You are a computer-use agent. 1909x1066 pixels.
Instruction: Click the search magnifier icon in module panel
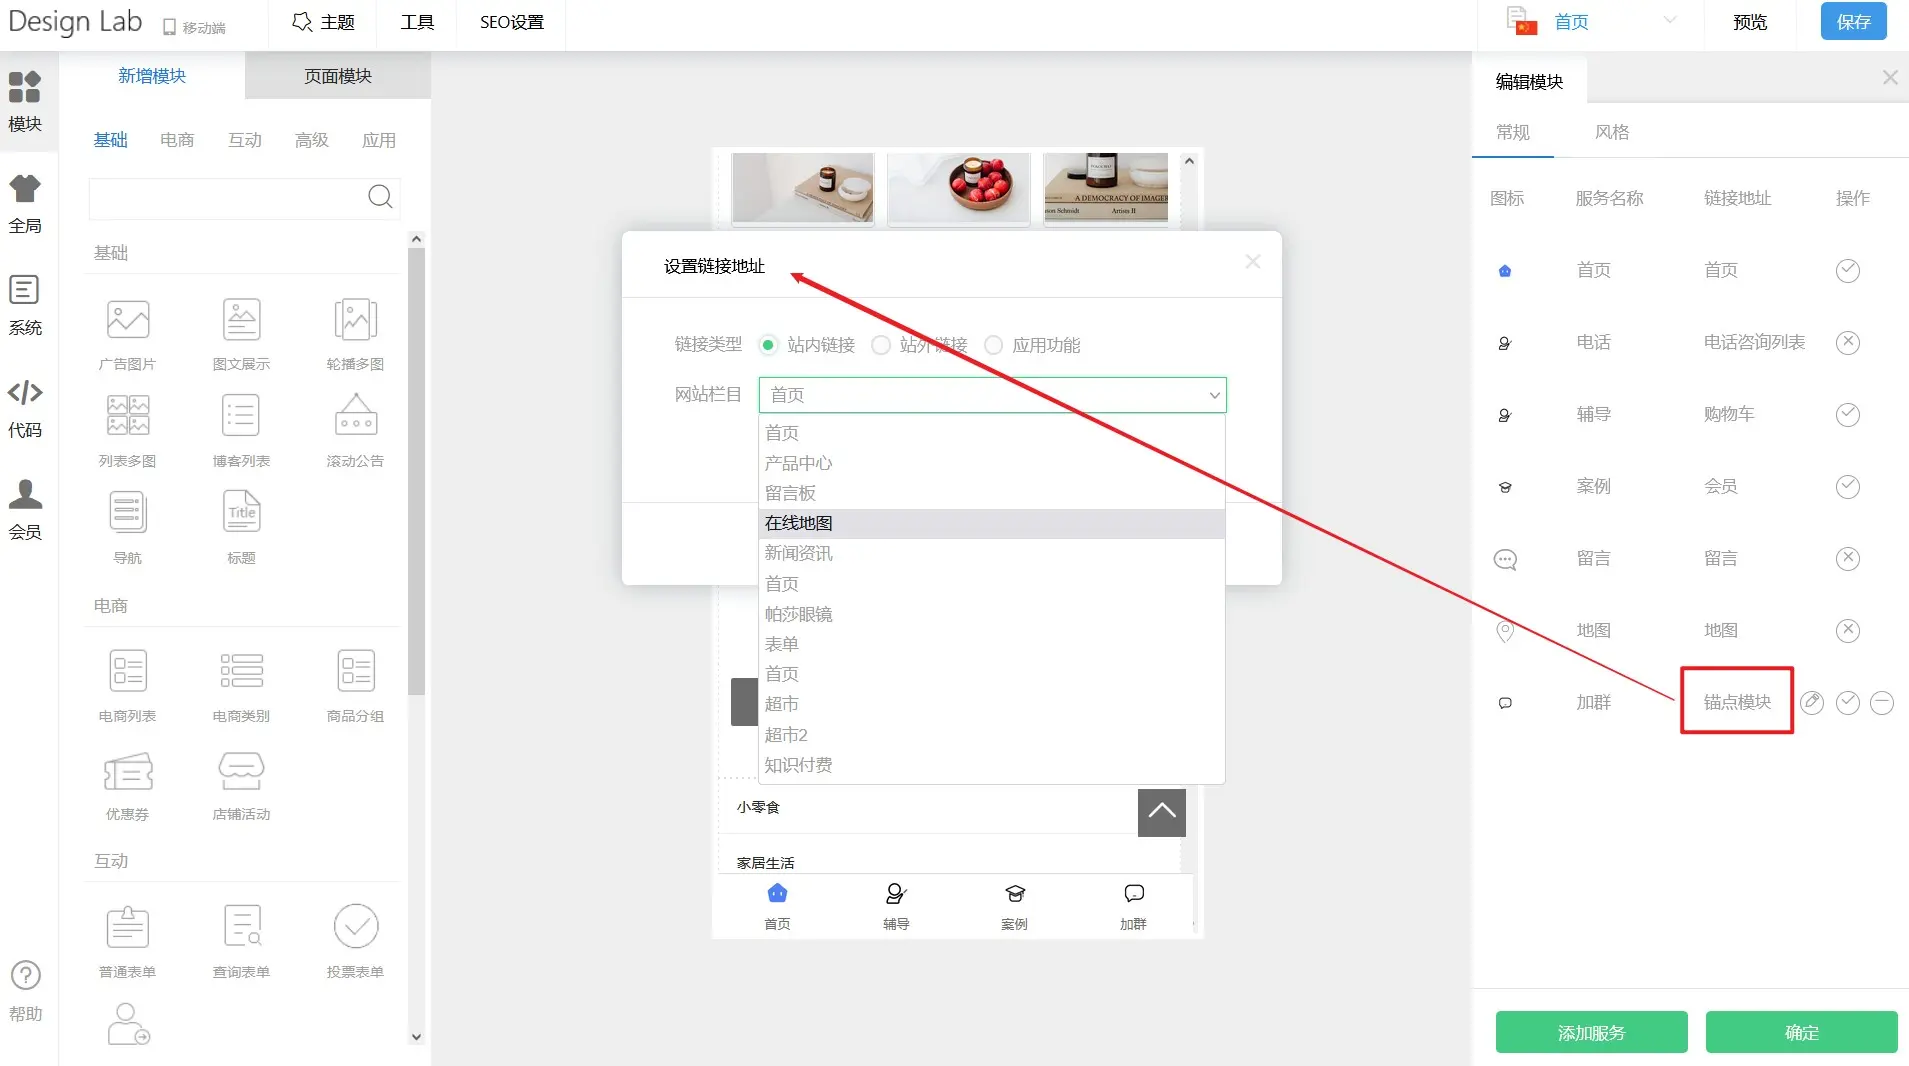pos(380,197)
